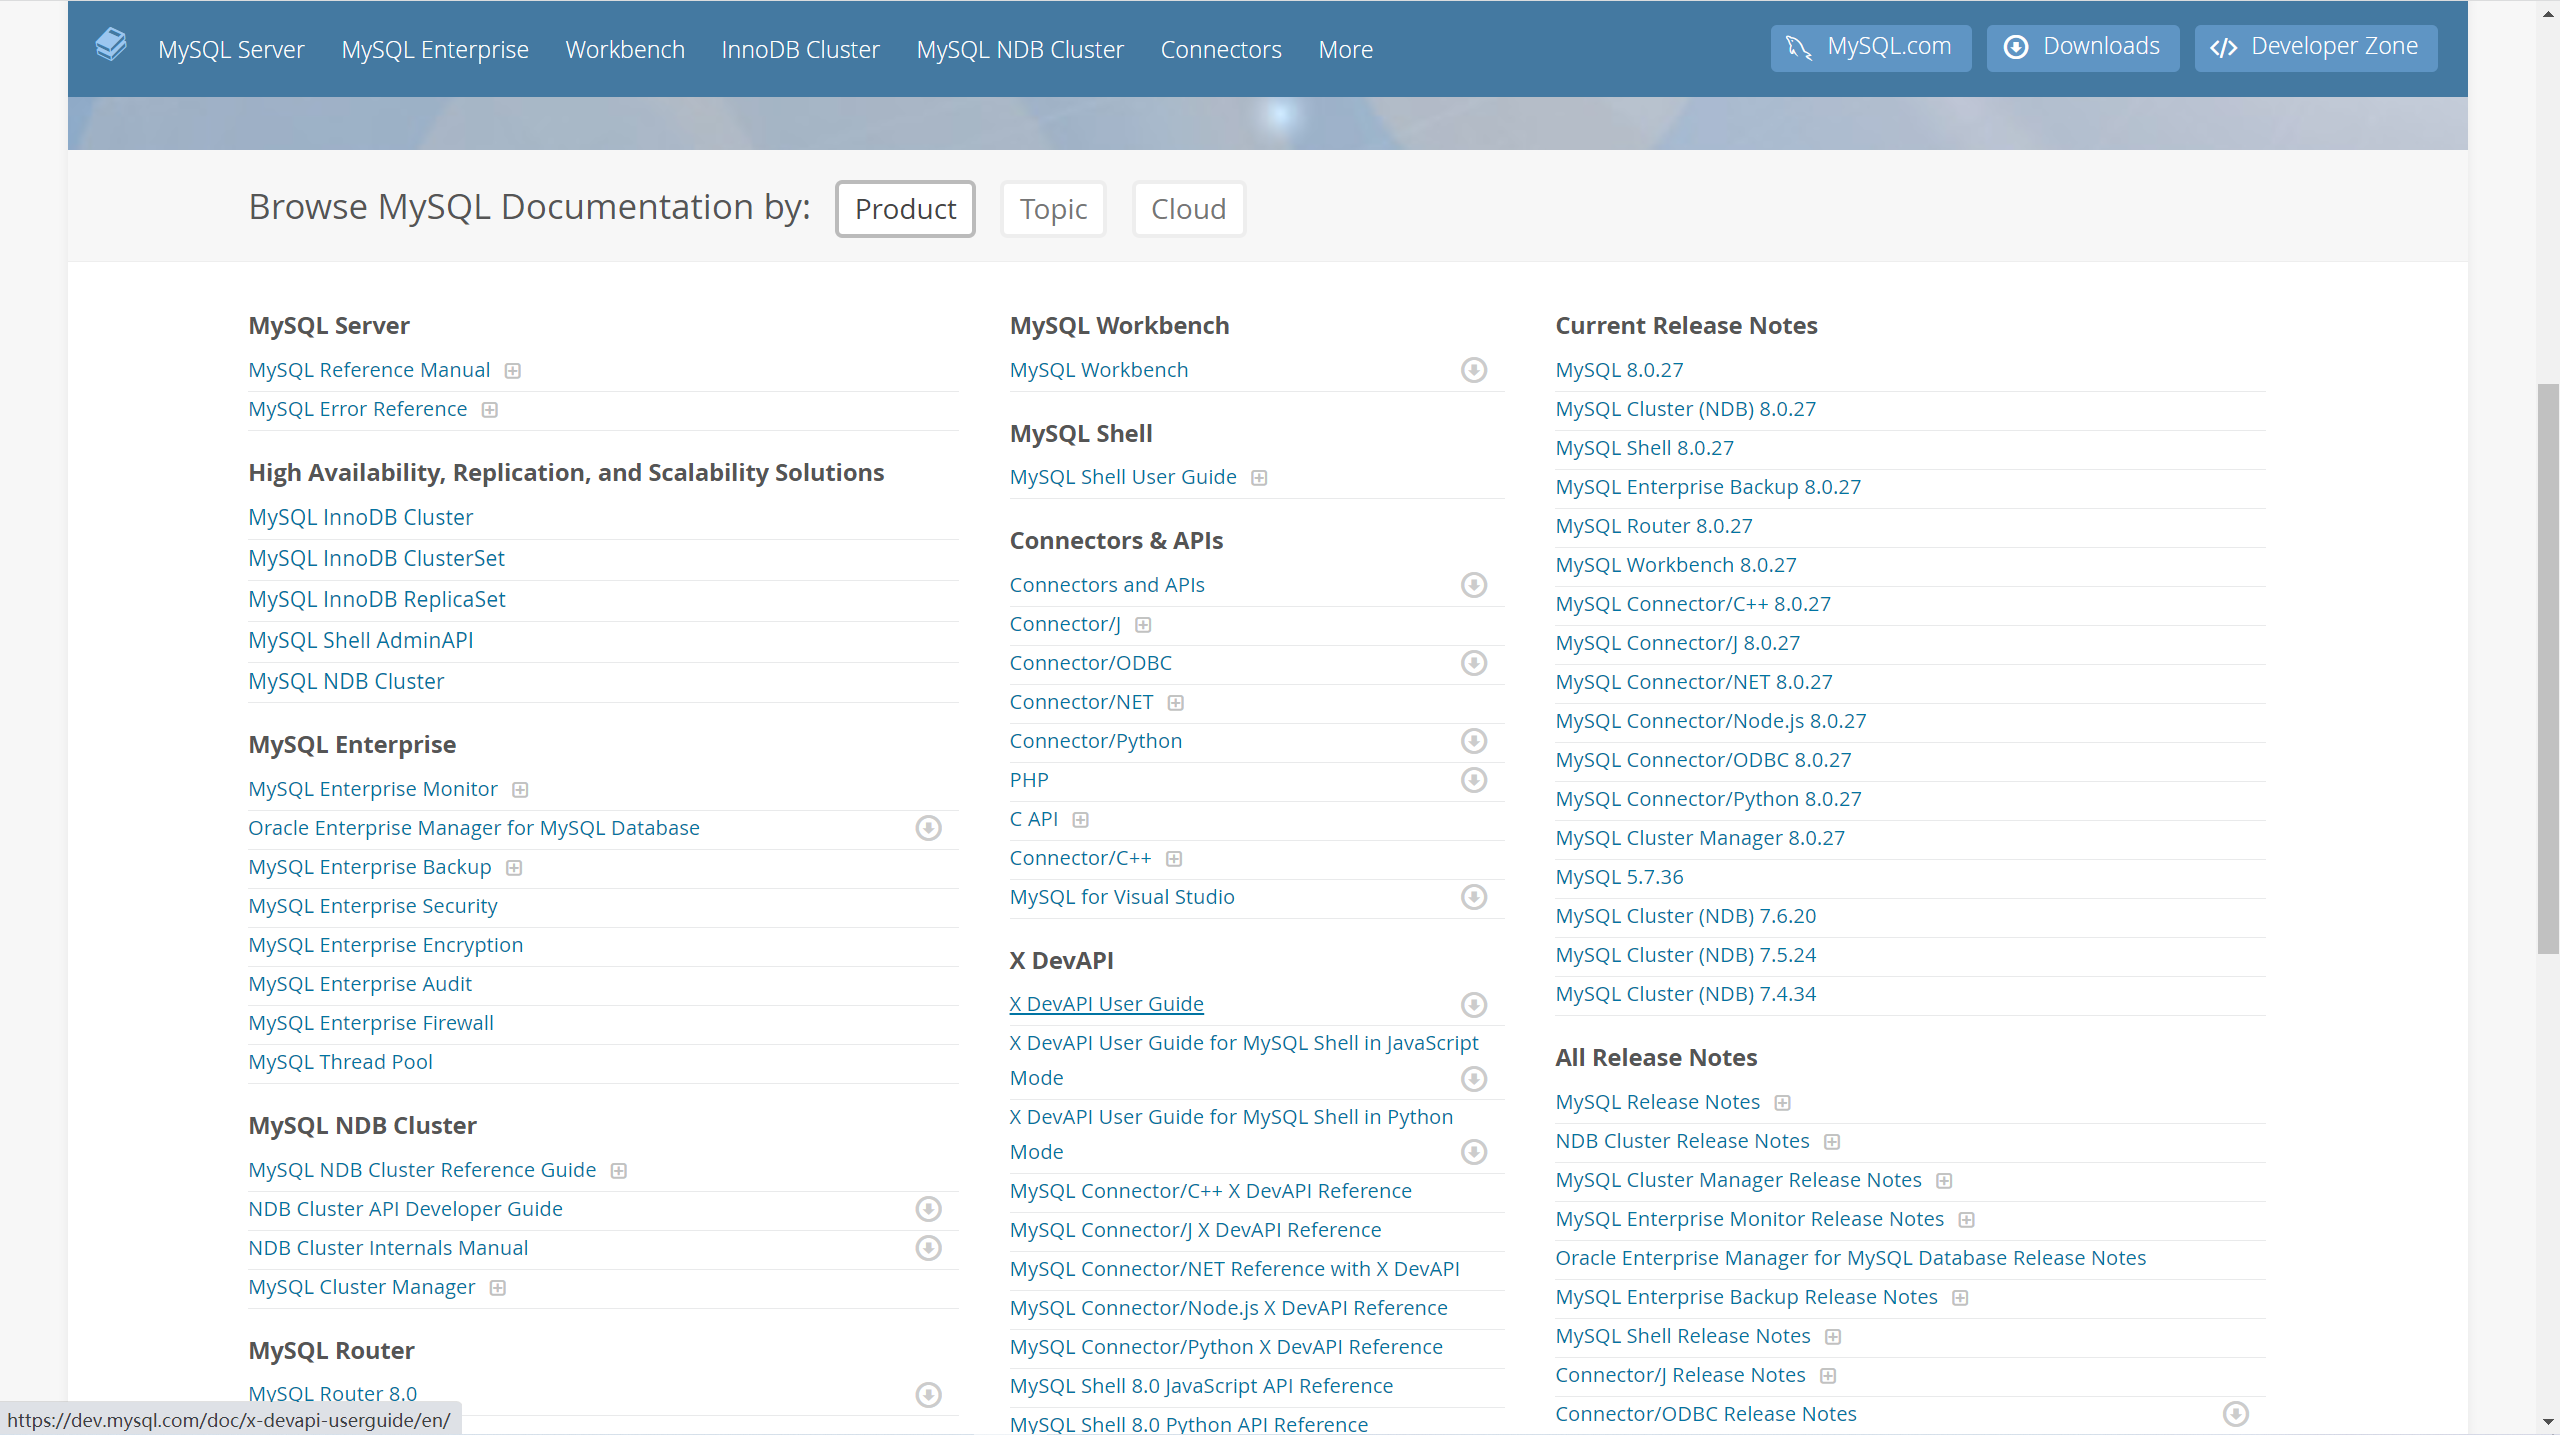Click the PHP row download icon
Screen dimensions: 2560x1435
[x=1474, y=780]
